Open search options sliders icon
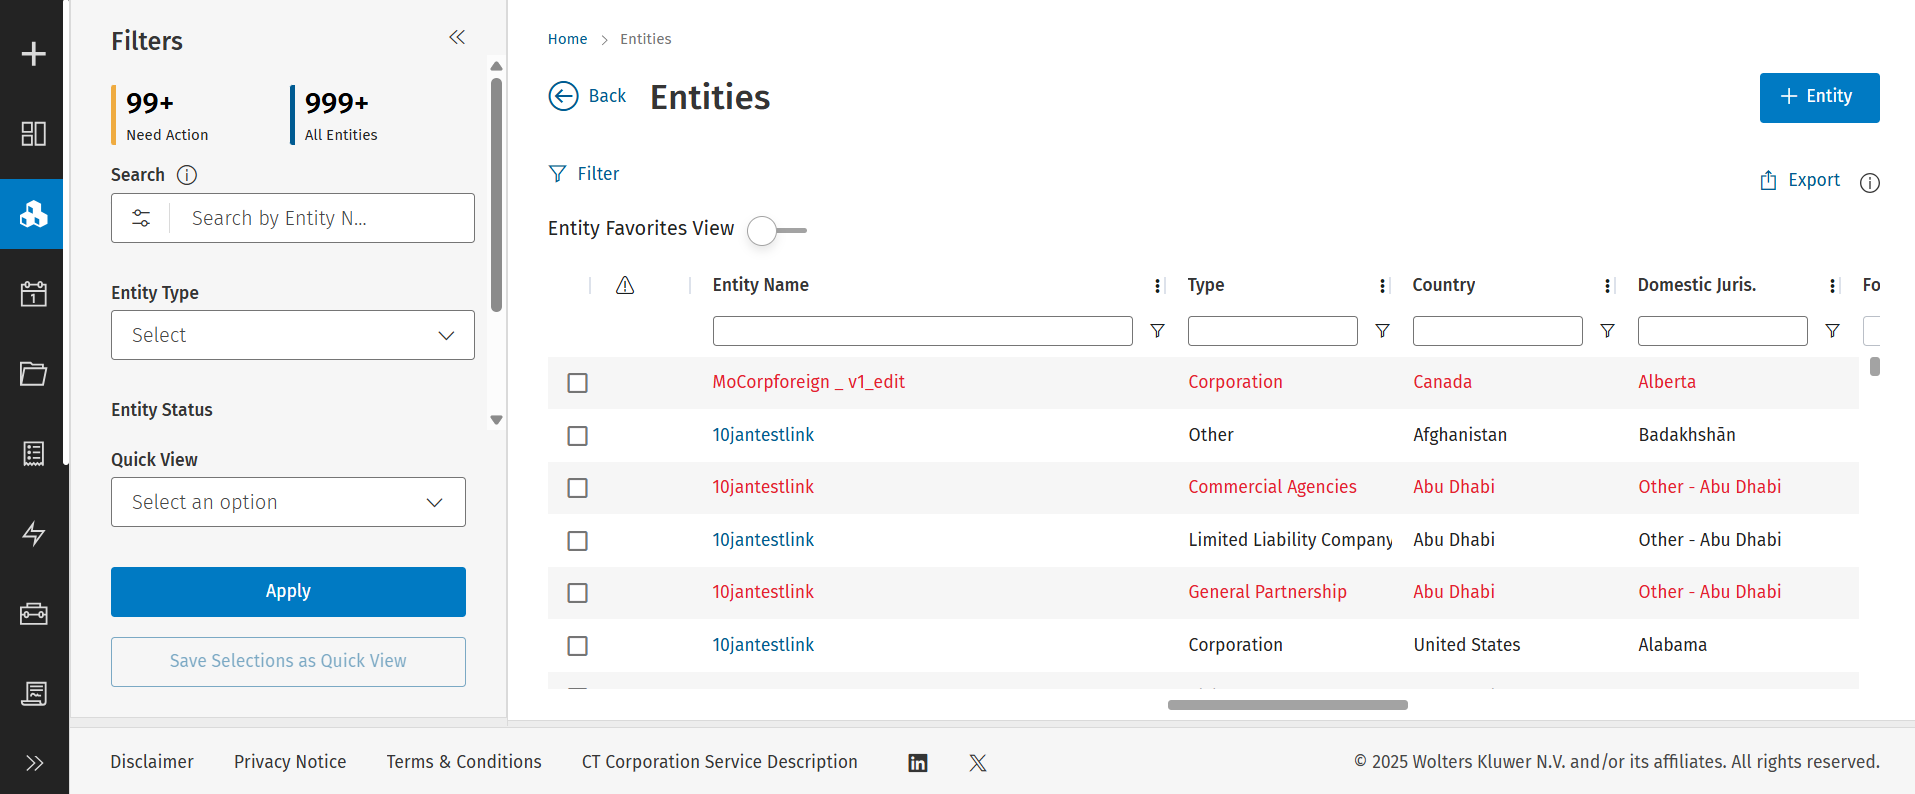The height and width of the screenshot is (794, 1915). (x=141, y=218)
